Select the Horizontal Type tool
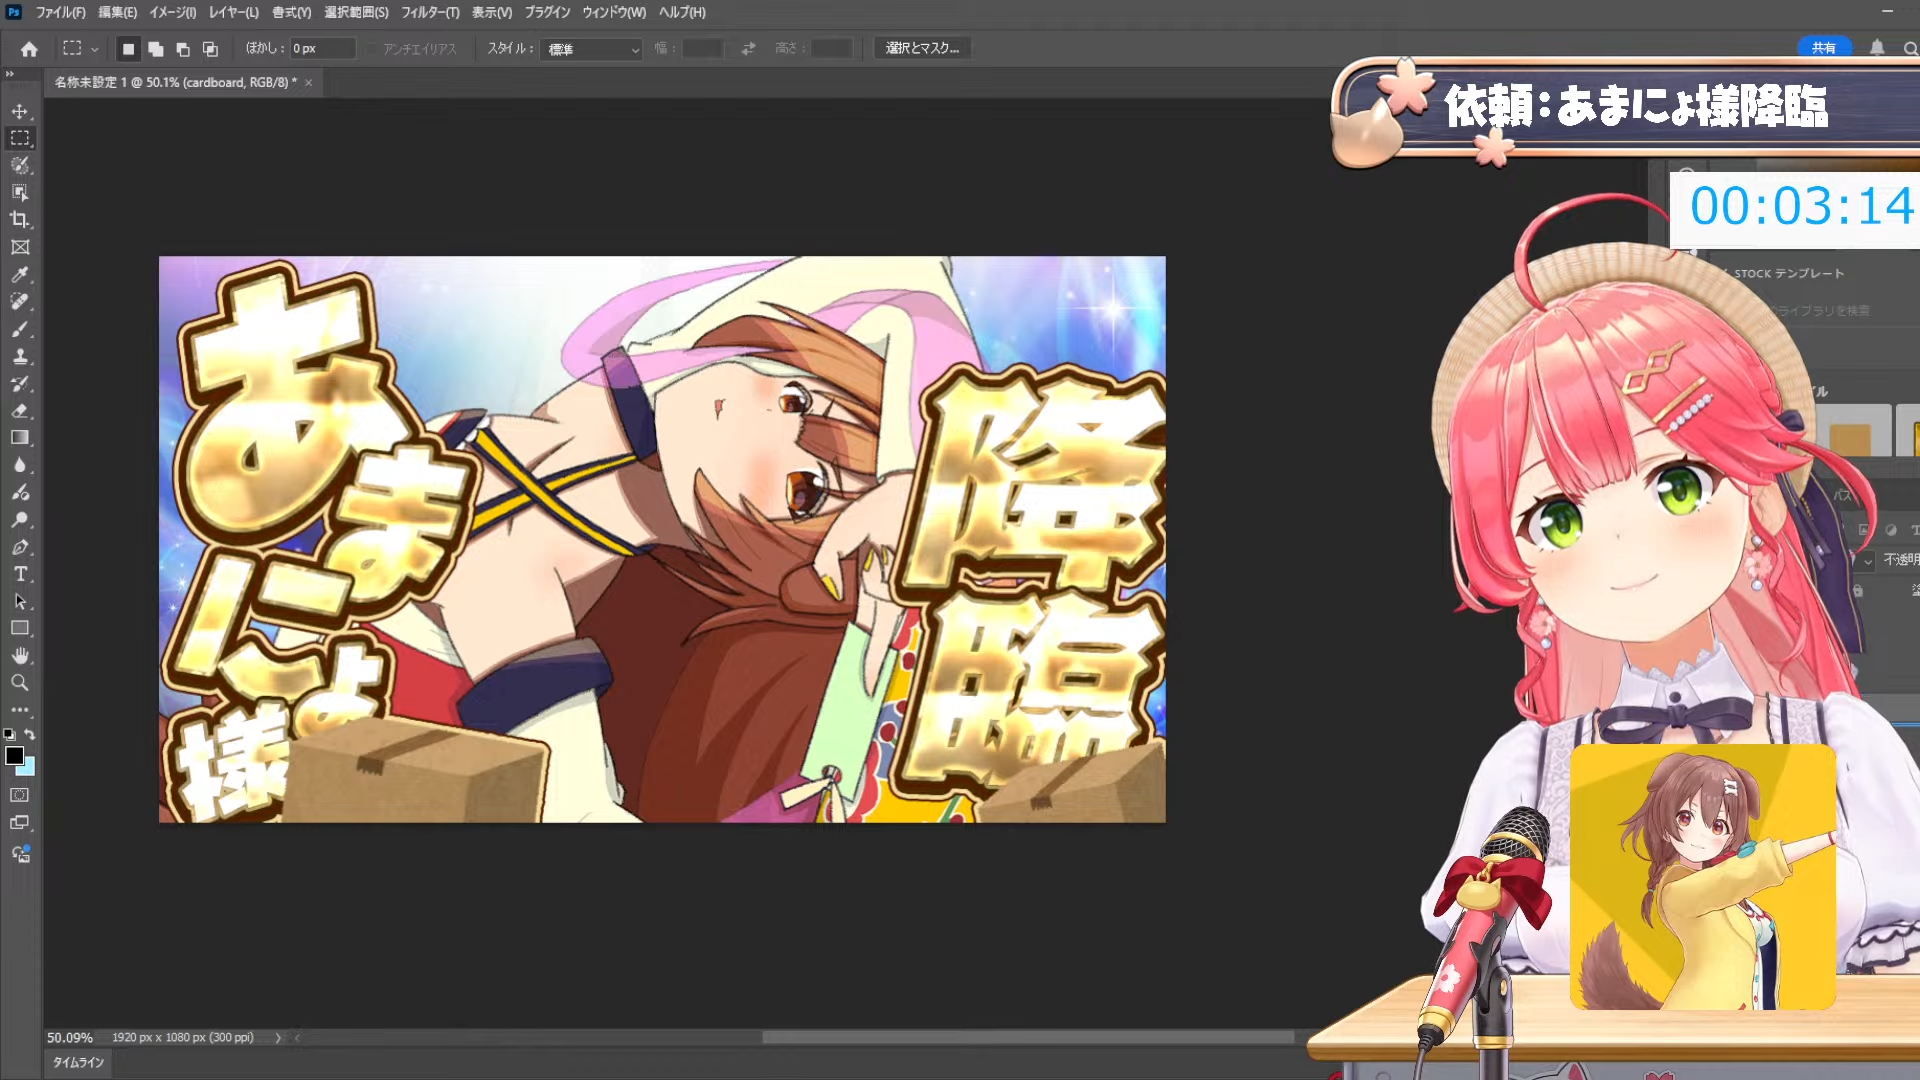 coord(20,574)
